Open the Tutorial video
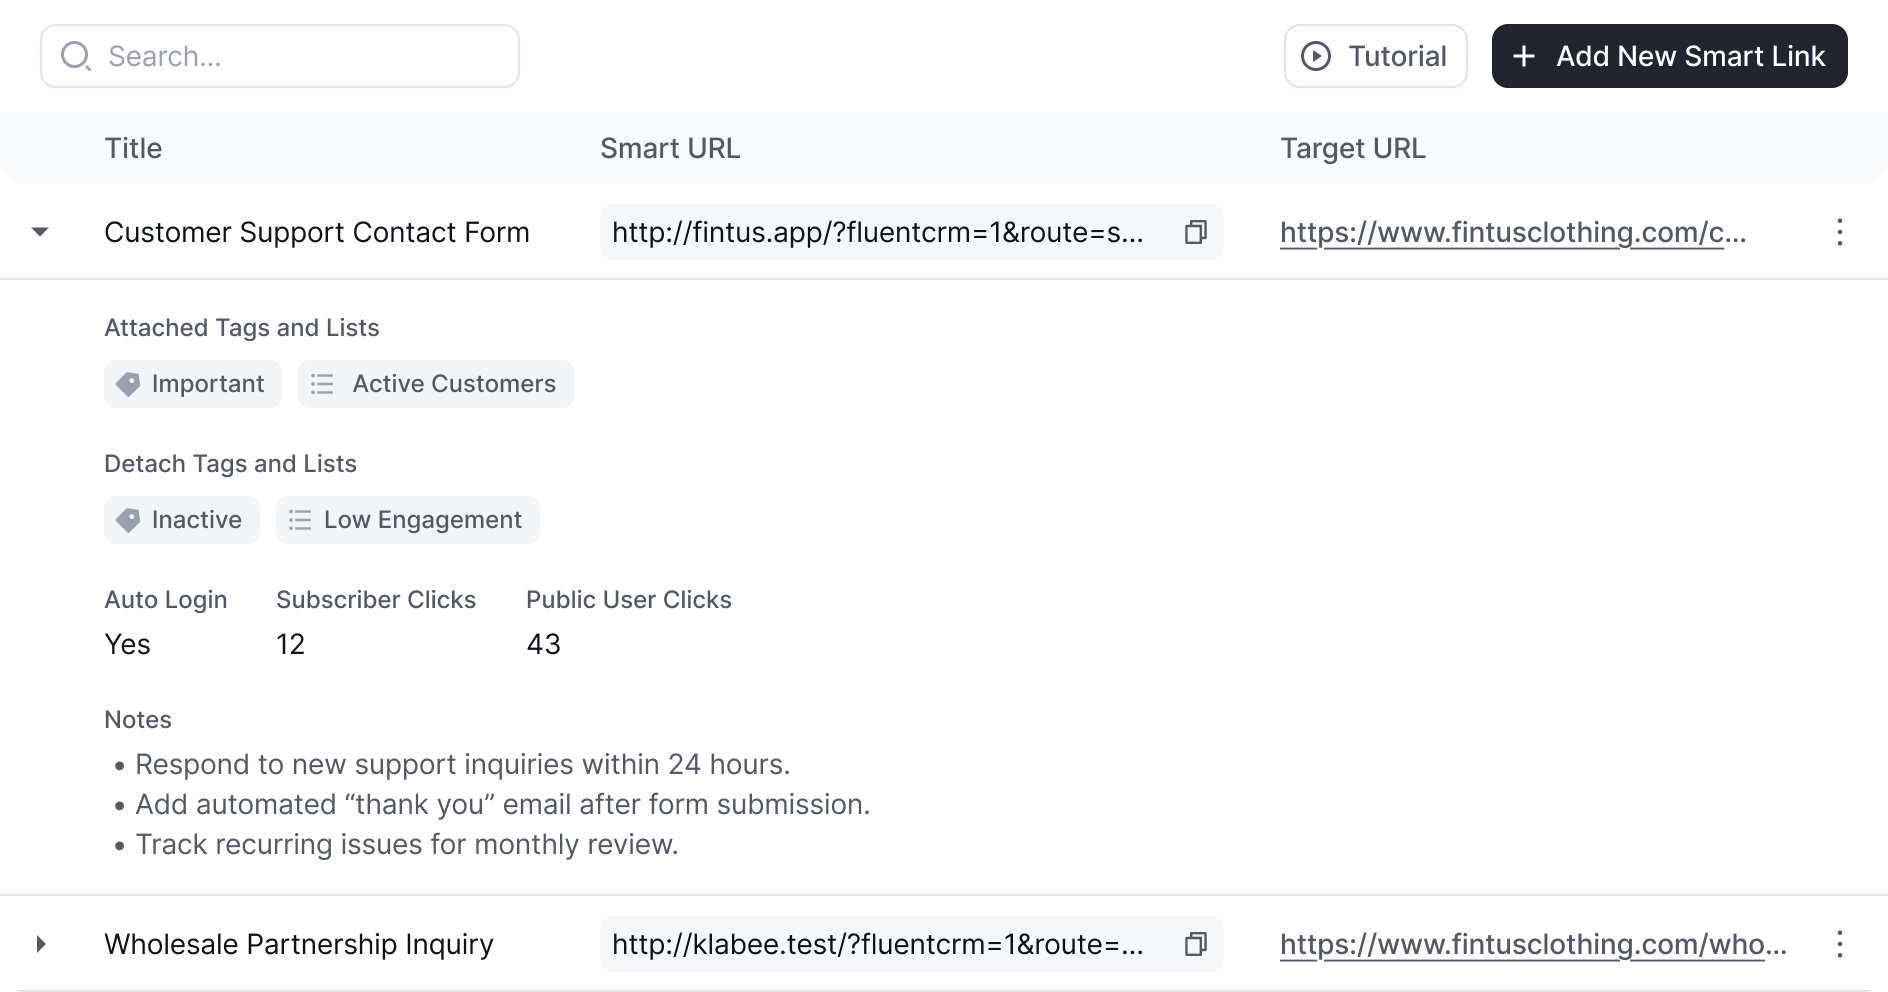Screen dimensions: 1888x992 1375,56
